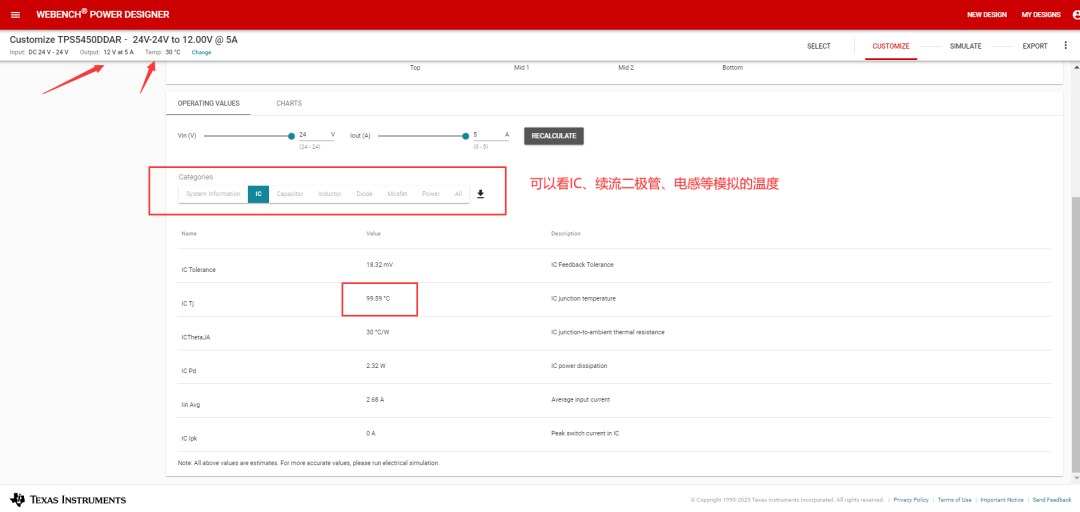Select the Power category filter
The width and height of the screenshot is (1080, 512).
click(431, 194)
